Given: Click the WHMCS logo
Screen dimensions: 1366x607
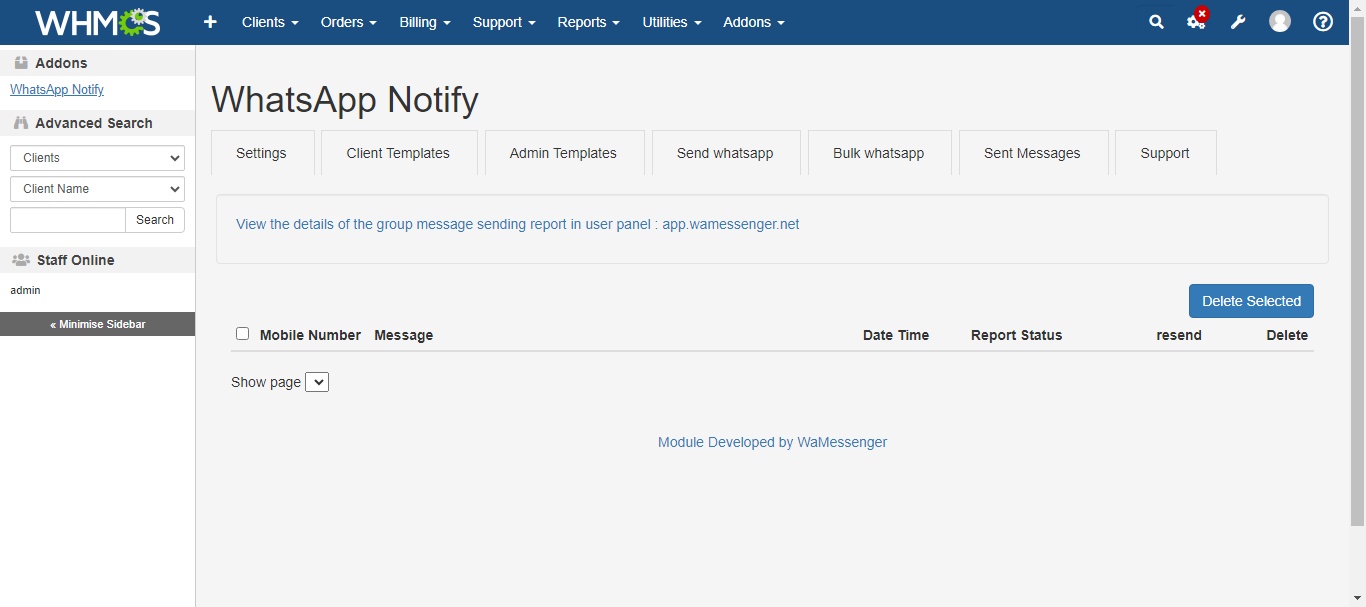Looking at the screenshot, I should click(x=97, y=22).
